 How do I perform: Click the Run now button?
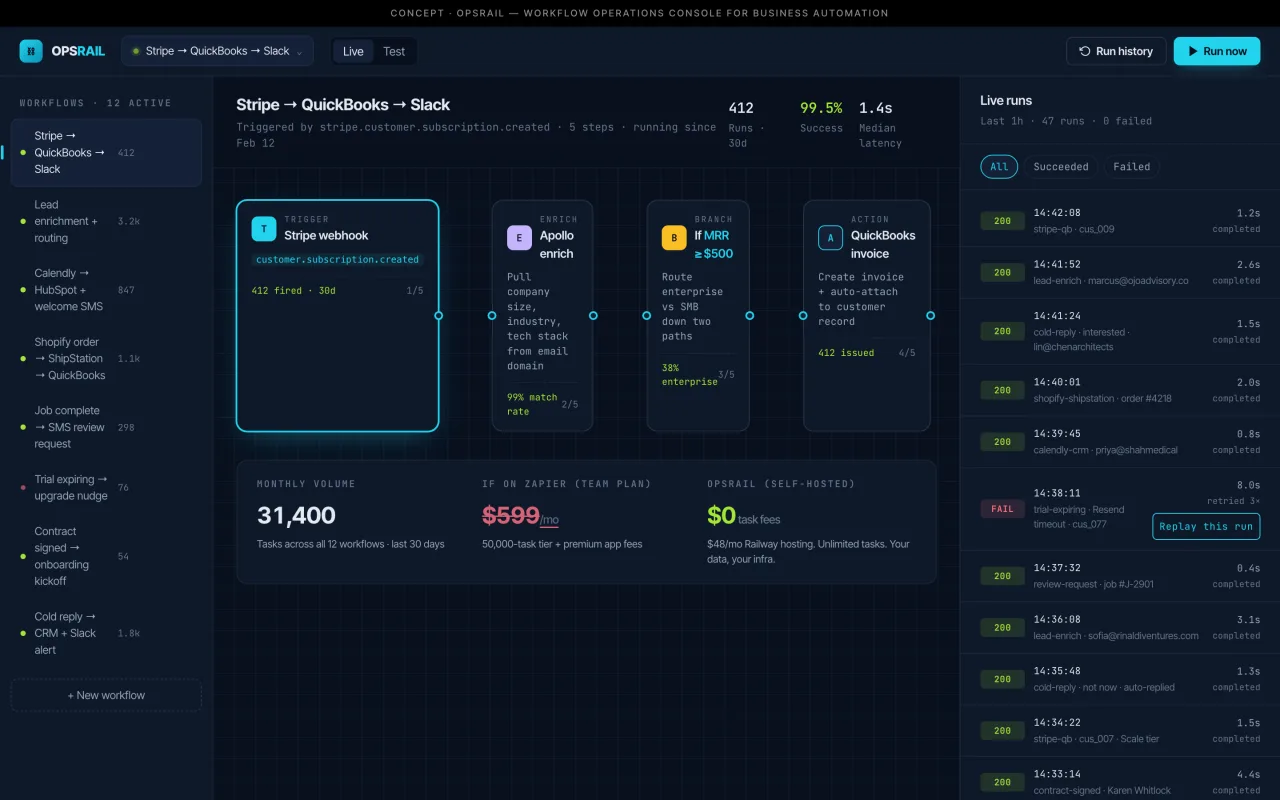1217,51
